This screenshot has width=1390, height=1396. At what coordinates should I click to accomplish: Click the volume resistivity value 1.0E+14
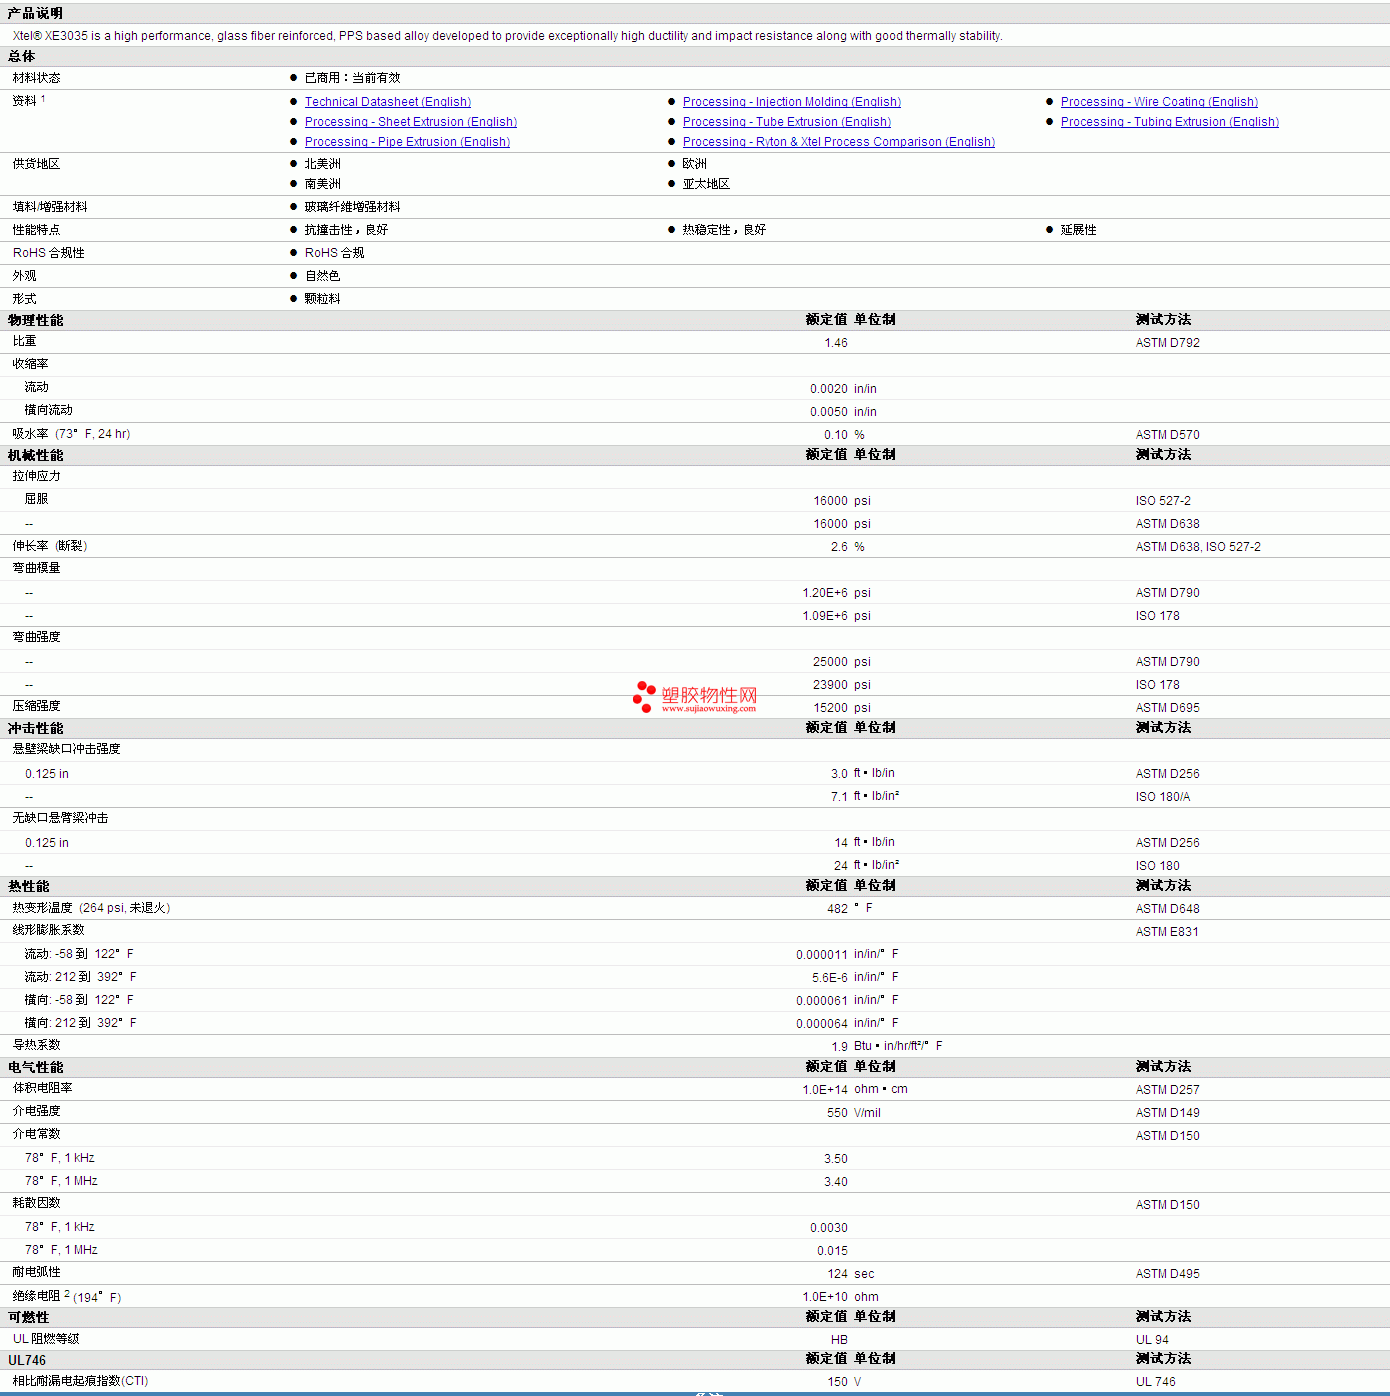pos(825,1090)
